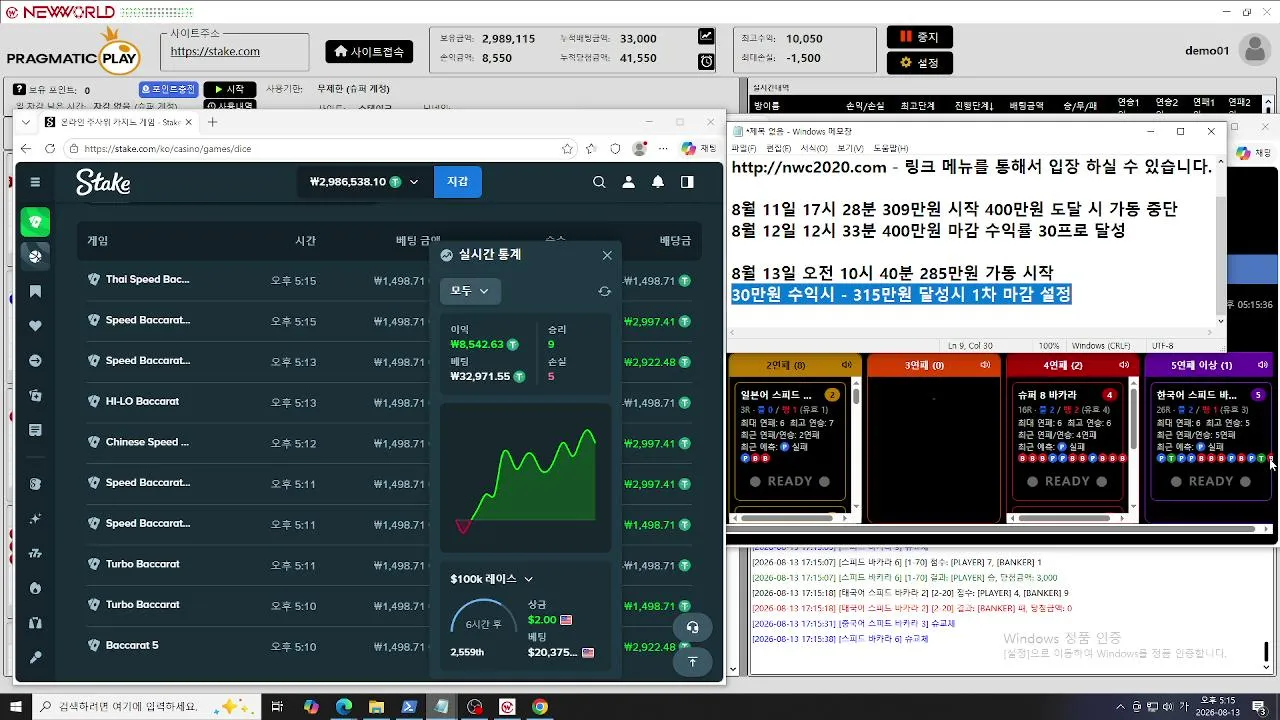Viewport: 1280px width, 720px height.
Task: Open the 파일 menu in Notepad
Action: [742, 148]
